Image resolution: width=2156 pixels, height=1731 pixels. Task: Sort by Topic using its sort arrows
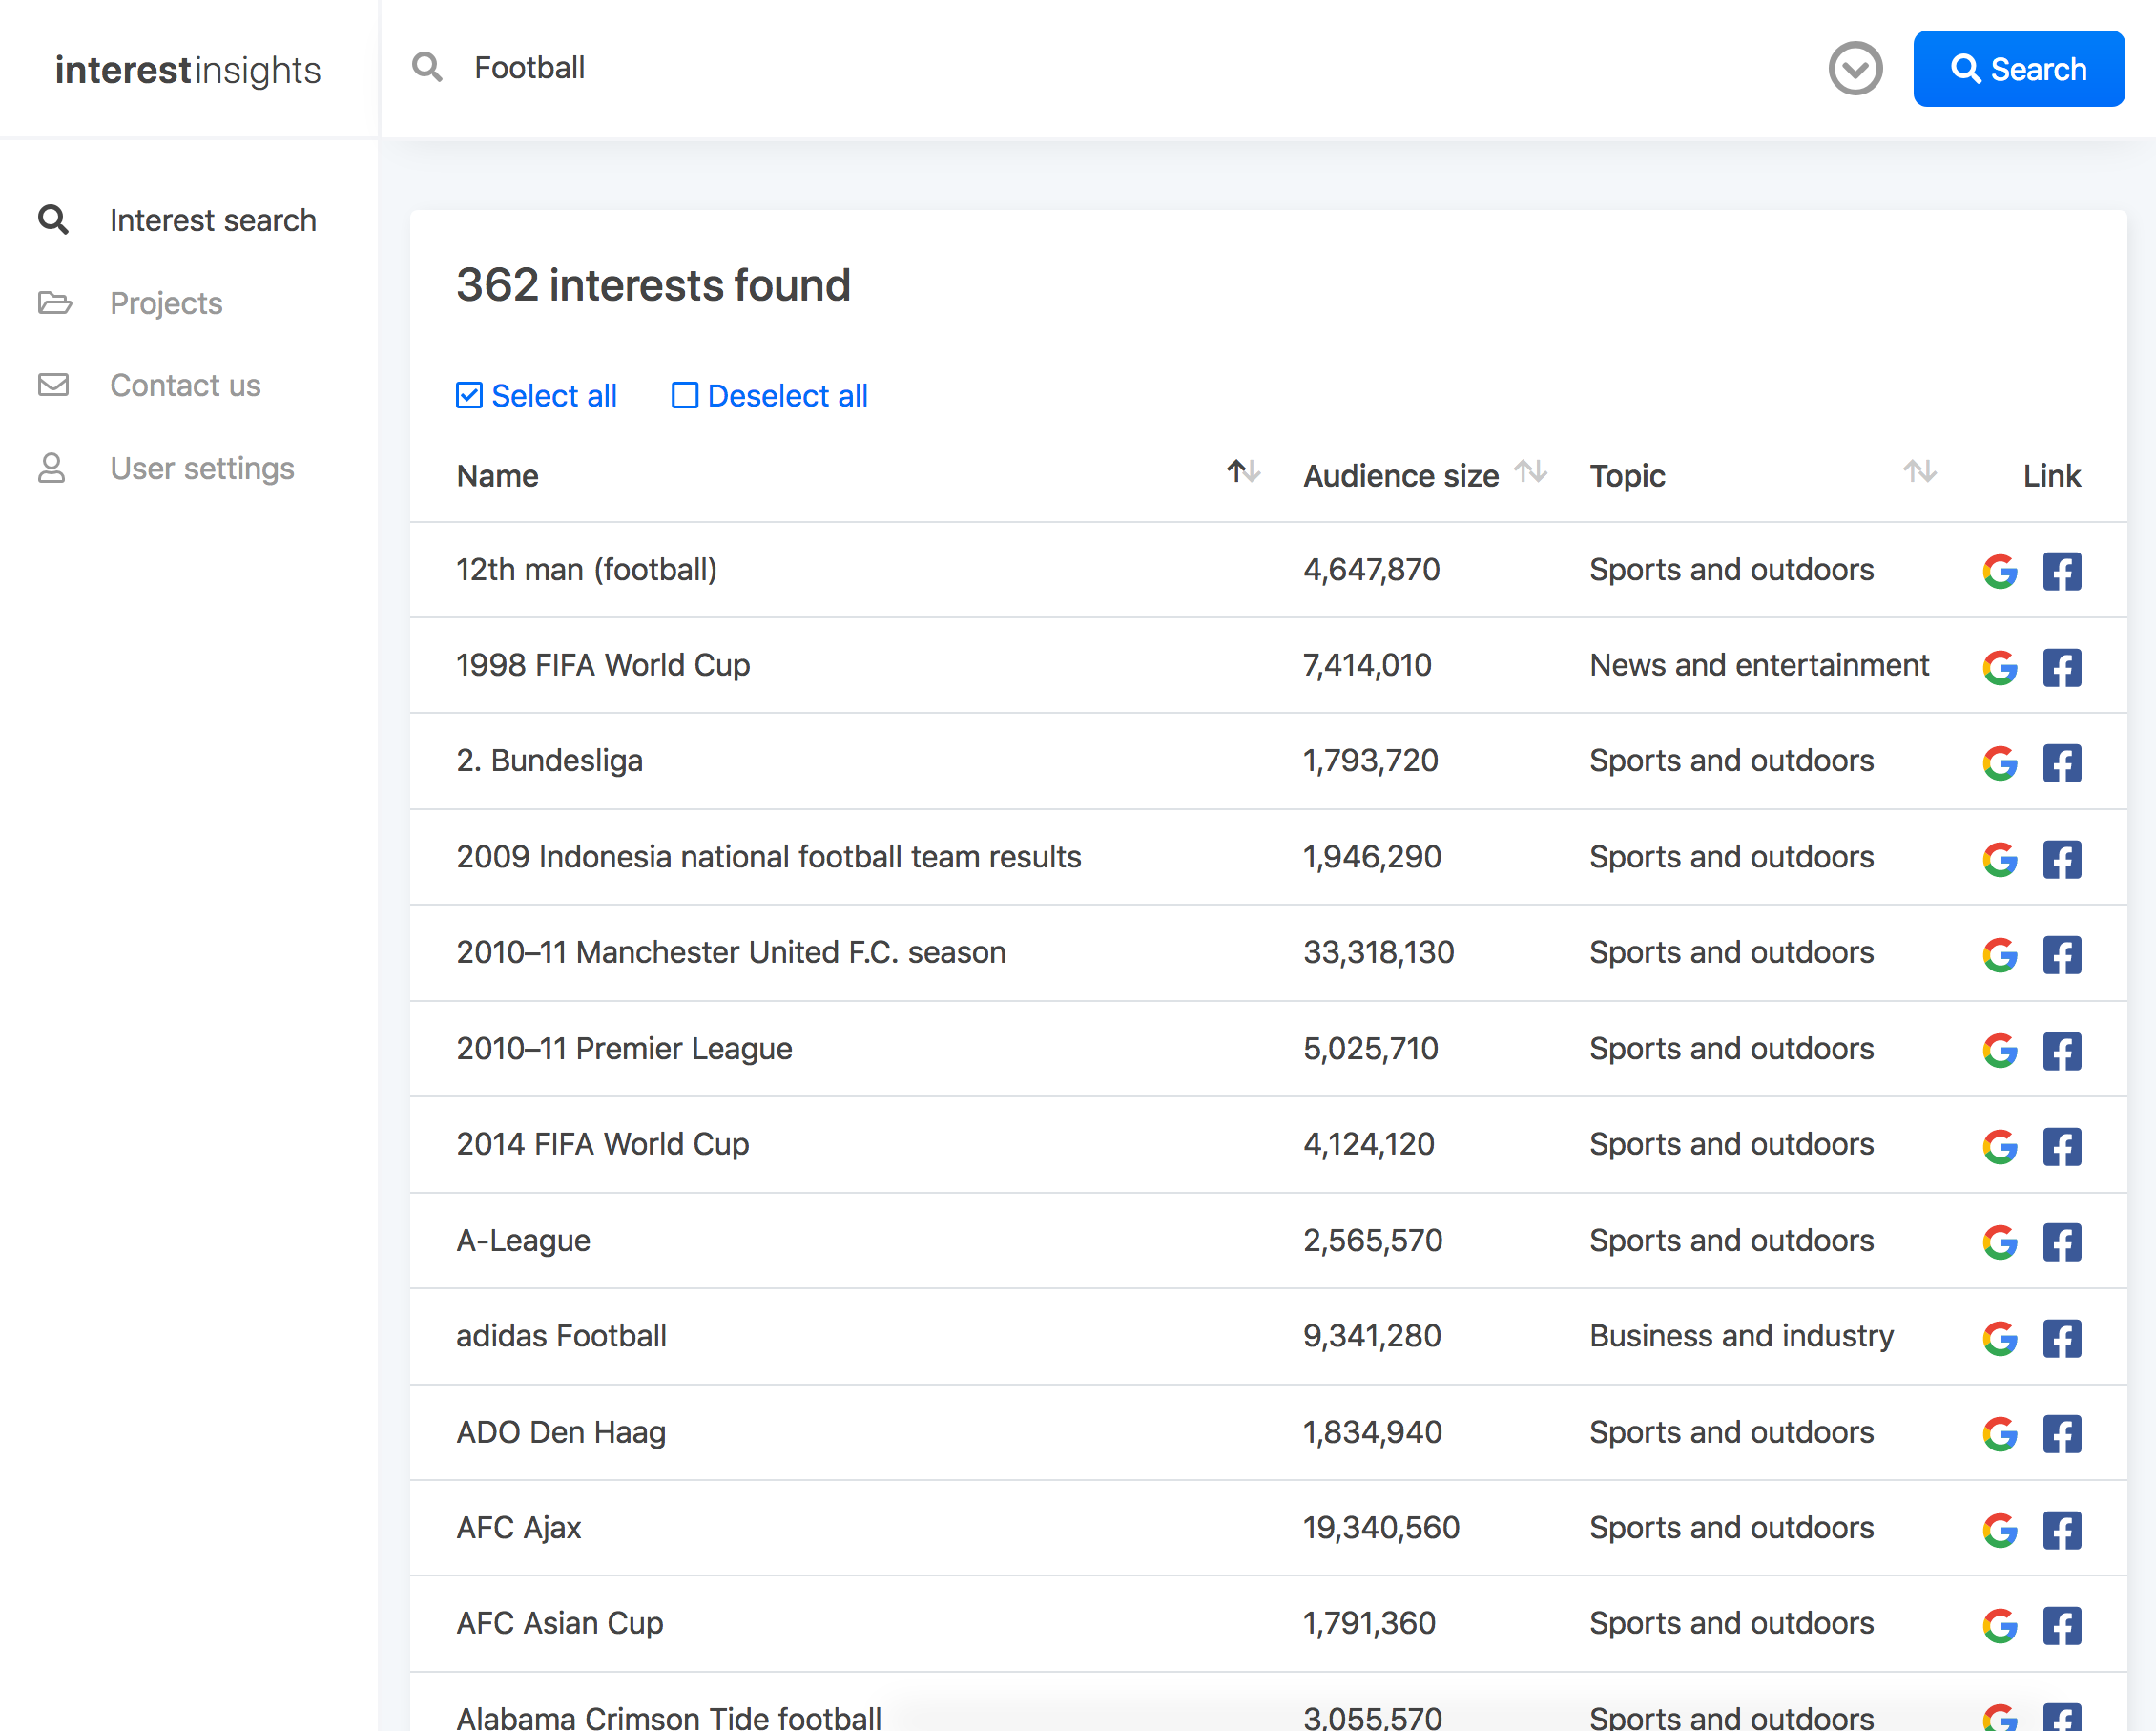click(1919, 471)
